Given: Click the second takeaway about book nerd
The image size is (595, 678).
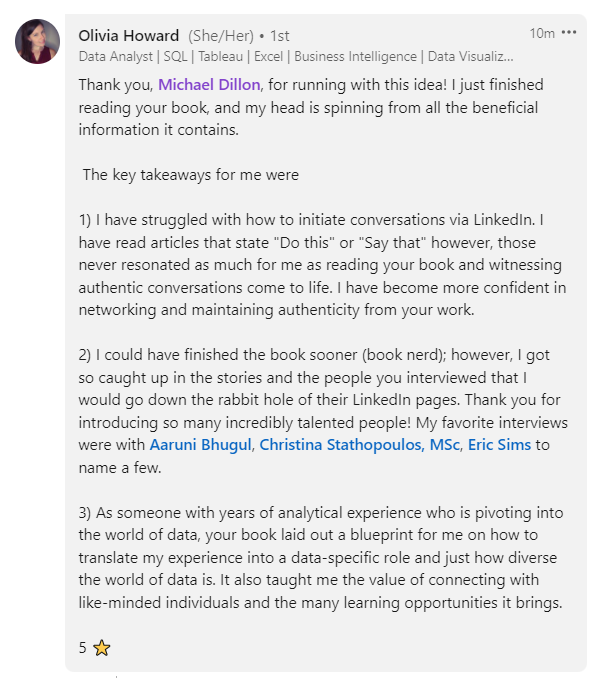Looking at the screenshot, I should pyautogui.click(x=323, y=411).
